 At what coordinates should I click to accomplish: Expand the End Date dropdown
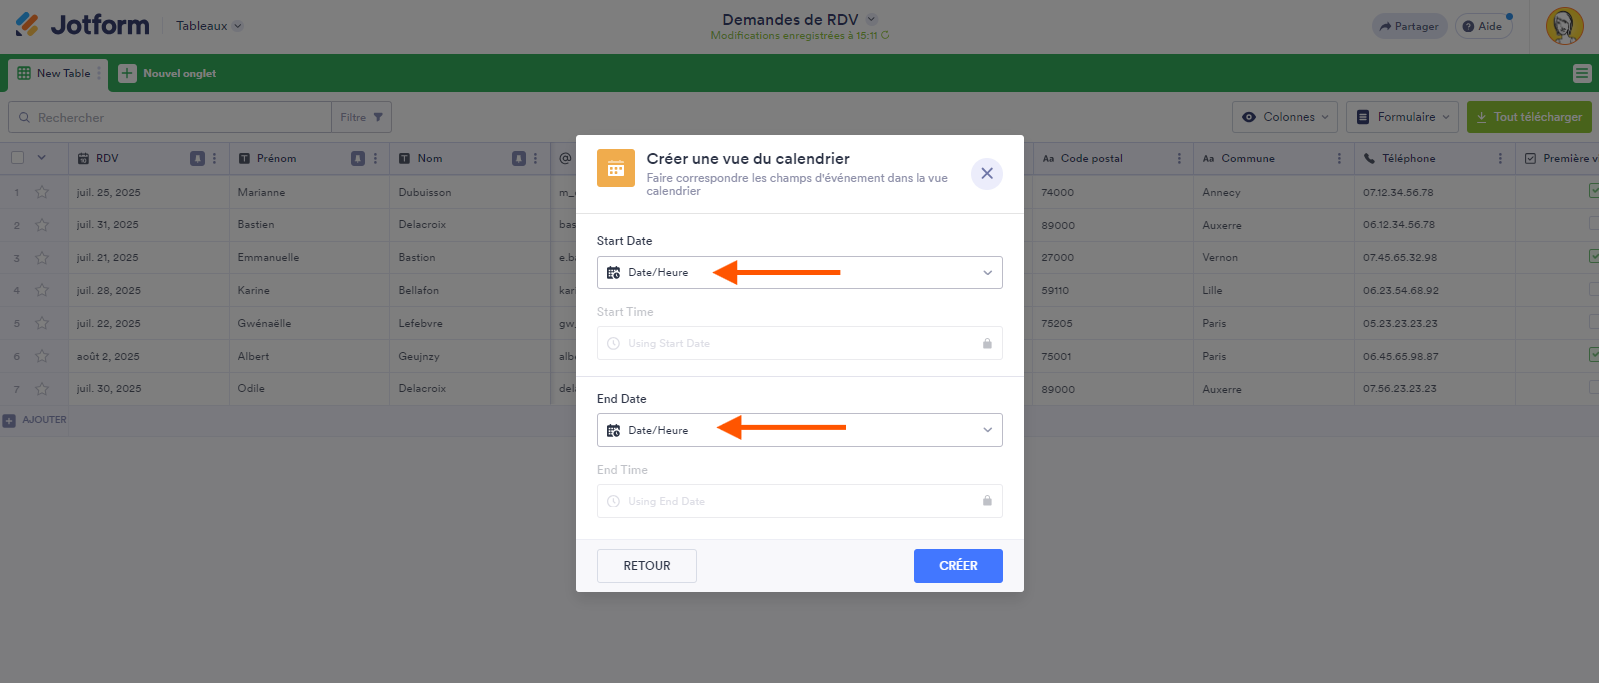pos(799,430)
